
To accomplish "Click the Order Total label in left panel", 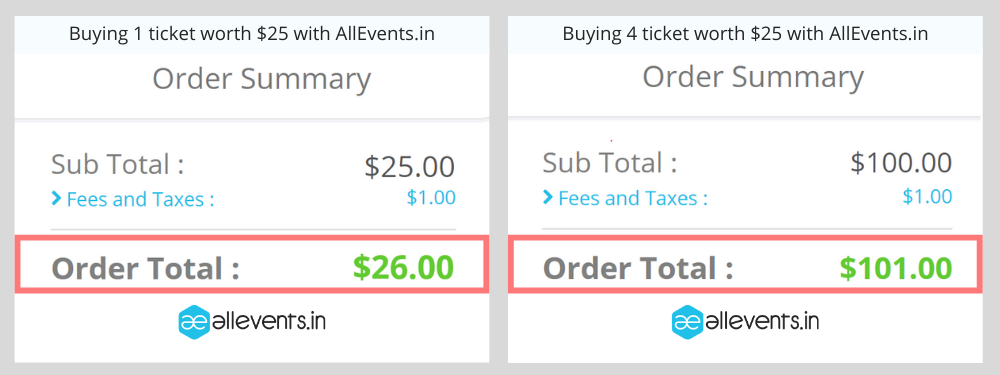I will (x=145, y=268).
